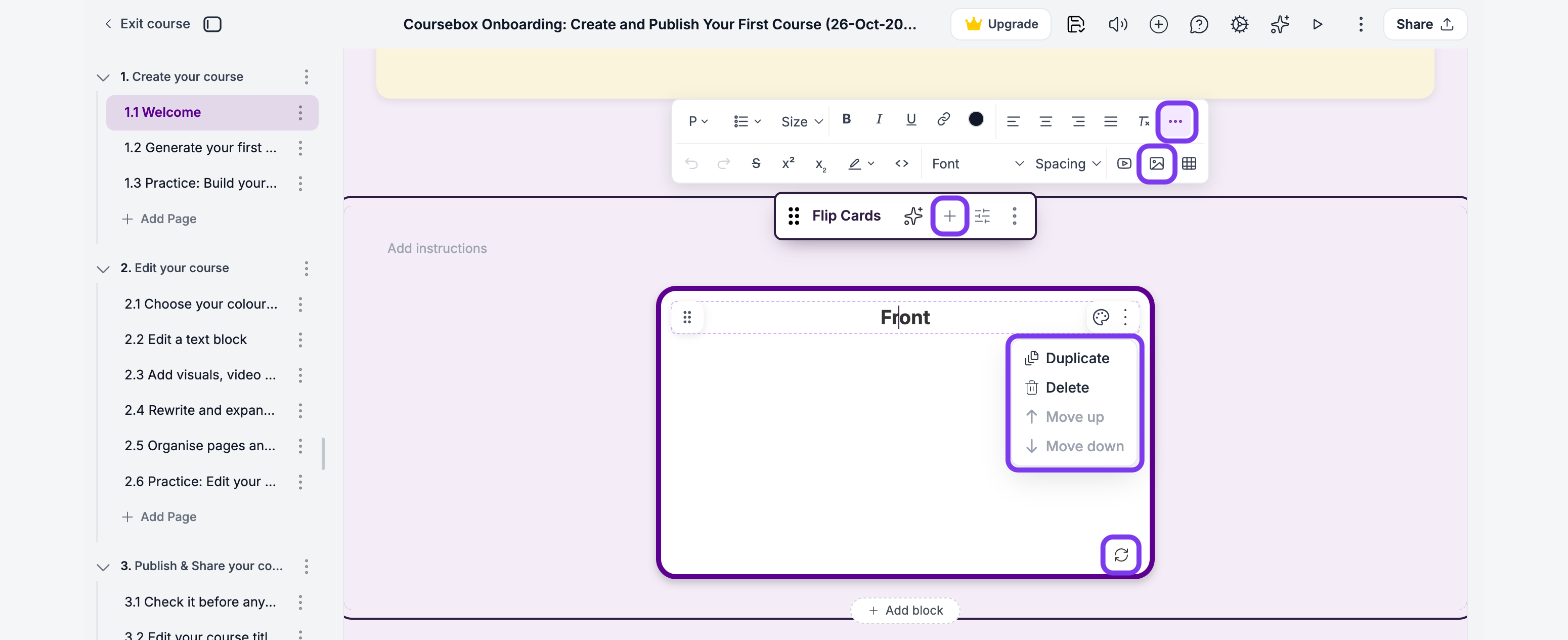The width and height of the screenshot is (1568, 640).
Task: Collapse section 1. Create your course
Action: pos(102,77)
